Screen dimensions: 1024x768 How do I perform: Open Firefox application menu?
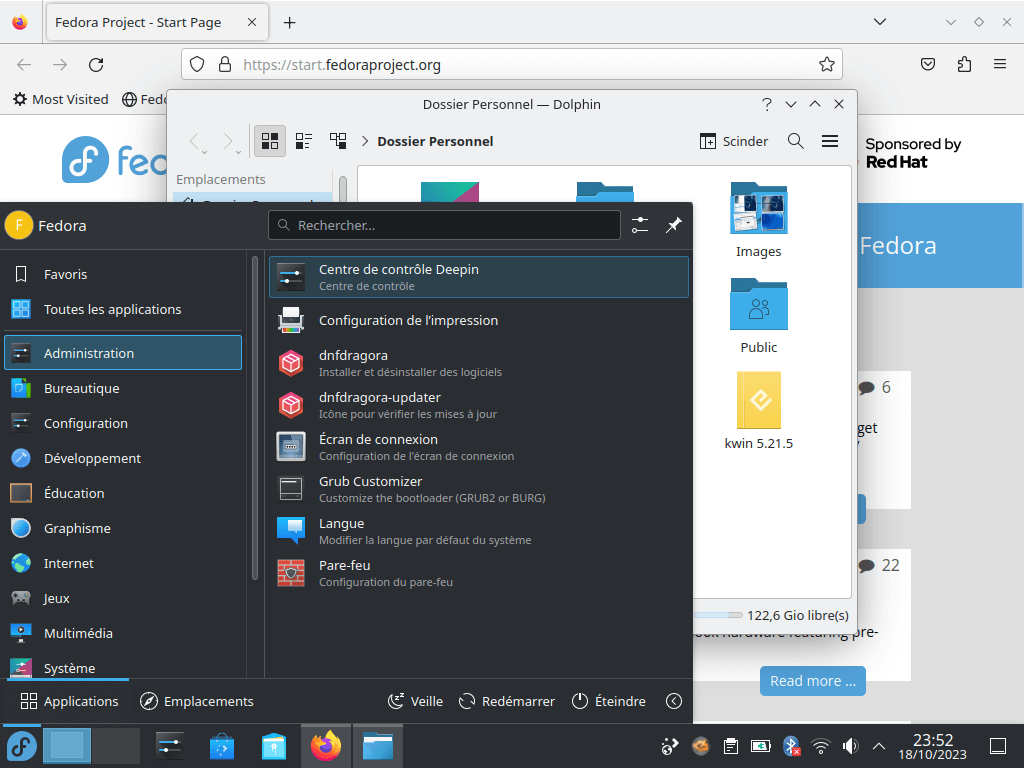pos(1000,64)
